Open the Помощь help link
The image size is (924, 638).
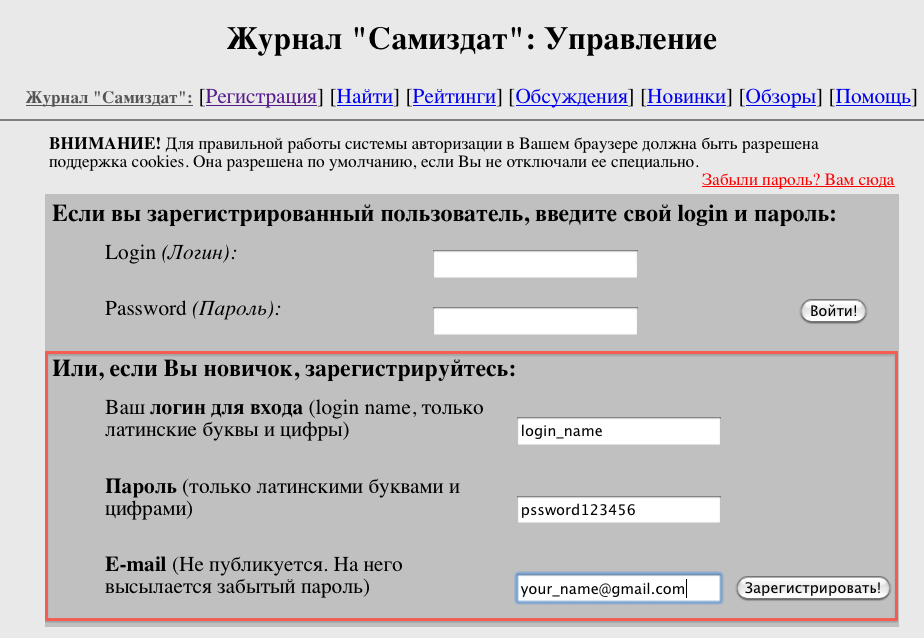(x=872, y=97)
